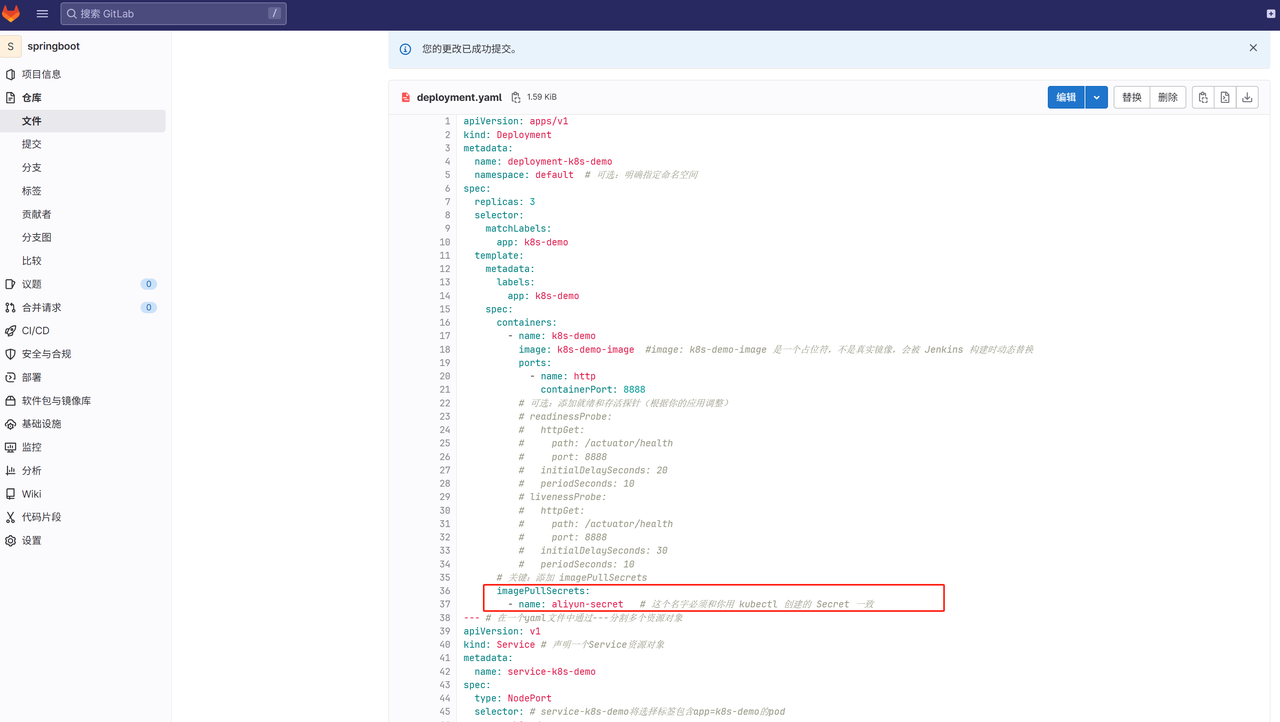Open CI/CD section in sidebar
This screenshot has width=1280, height=722.
[35, 331]
